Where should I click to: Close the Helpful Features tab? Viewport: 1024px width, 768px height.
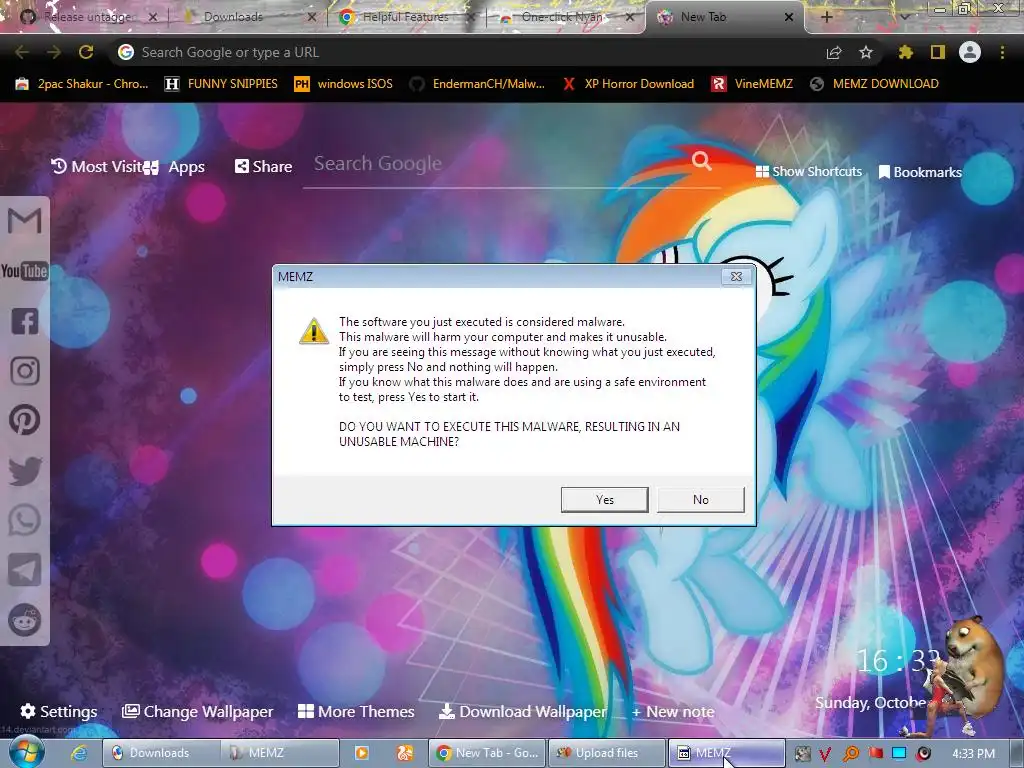(470, 17)
